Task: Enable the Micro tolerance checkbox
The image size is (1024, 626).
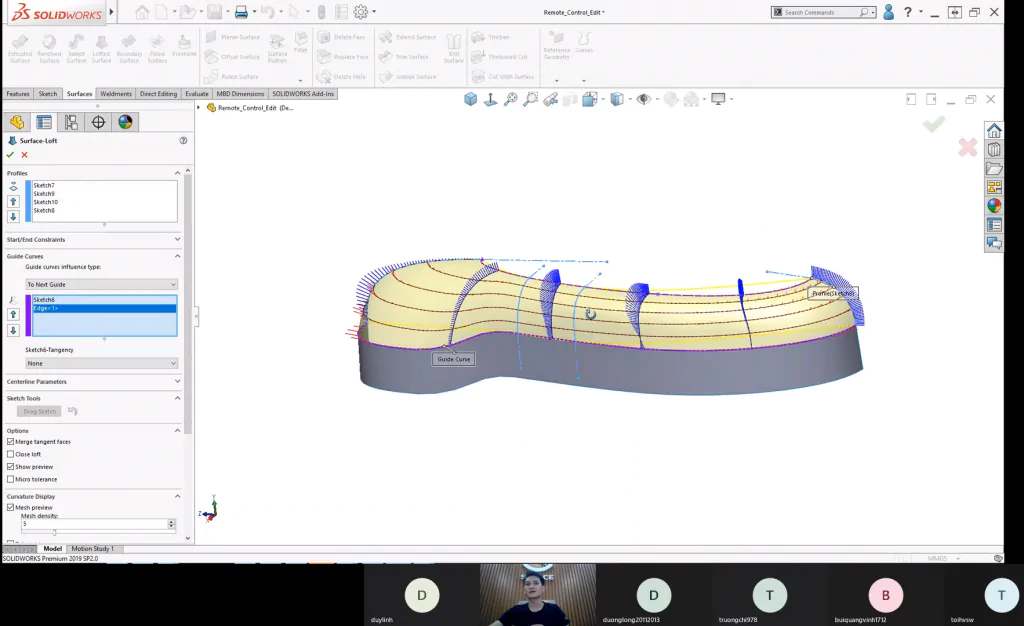Action: 10,479
